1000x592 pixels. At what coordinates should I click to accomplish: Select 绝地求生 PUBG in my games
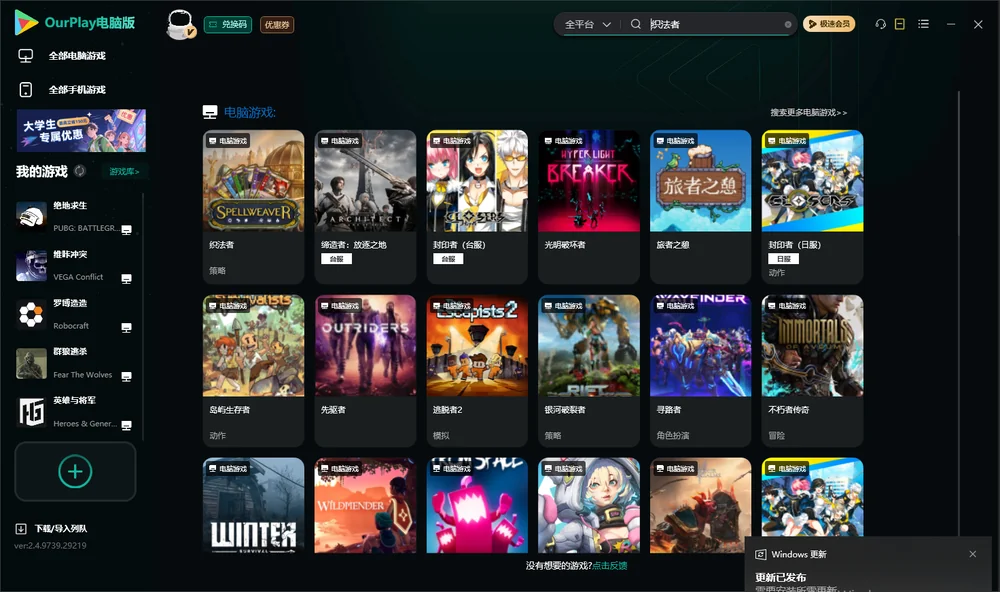[x=75, y=216]
